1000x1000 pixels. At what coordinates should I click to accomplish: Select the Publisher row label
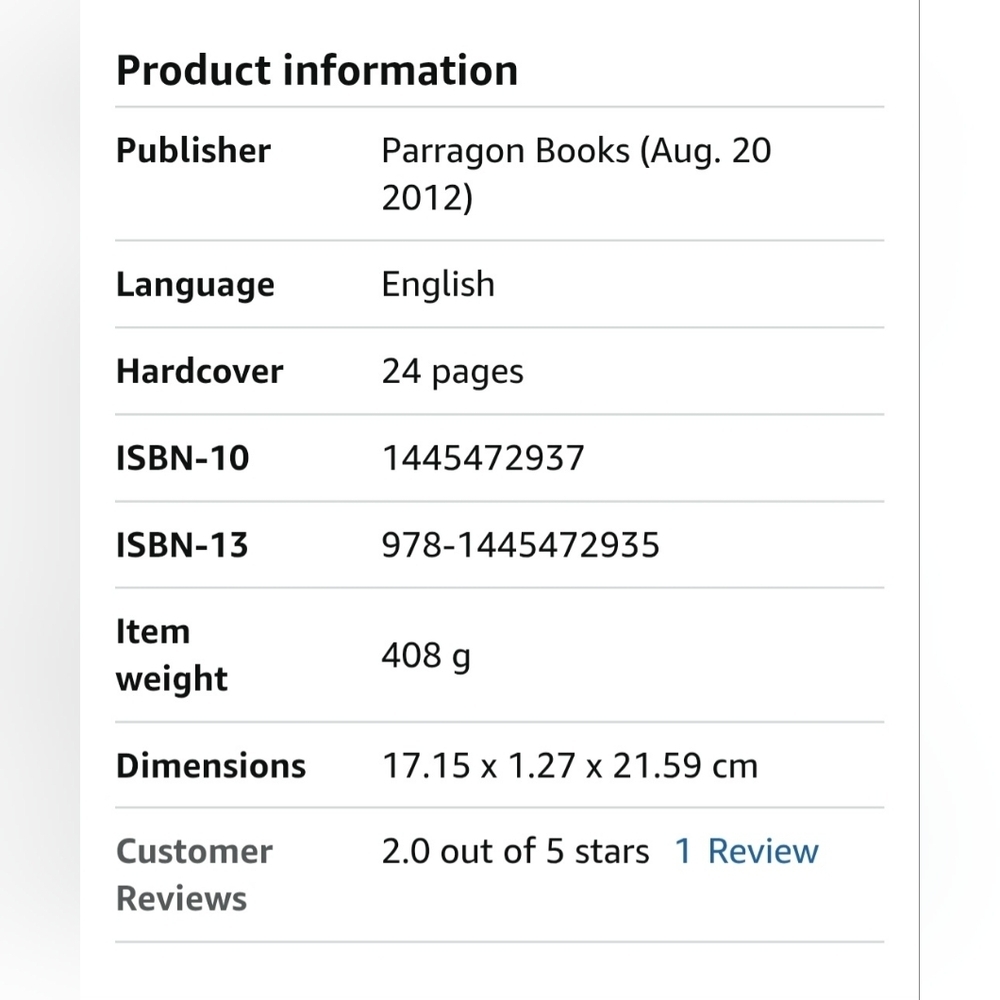(x=193, y=151)
